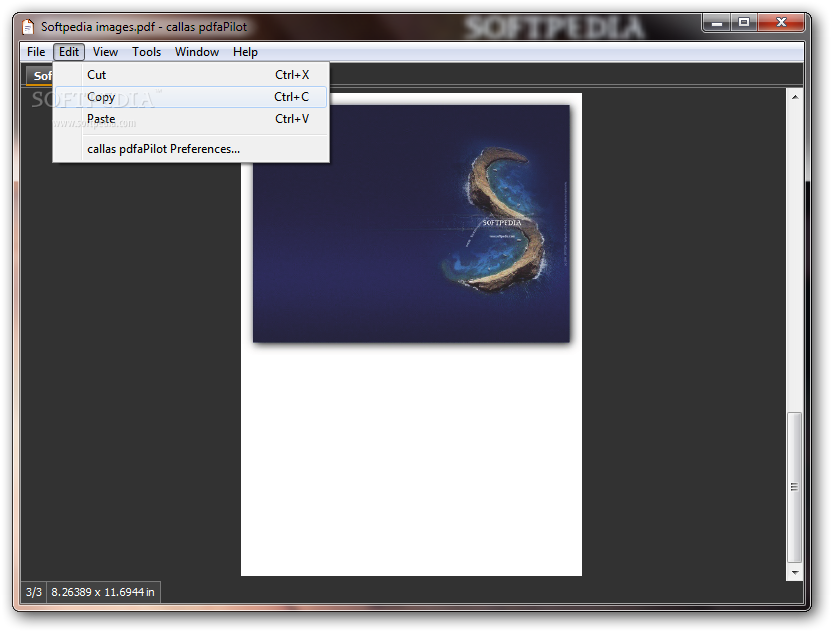
Task: Open the Window menu
Action: [x=197, y=52]
